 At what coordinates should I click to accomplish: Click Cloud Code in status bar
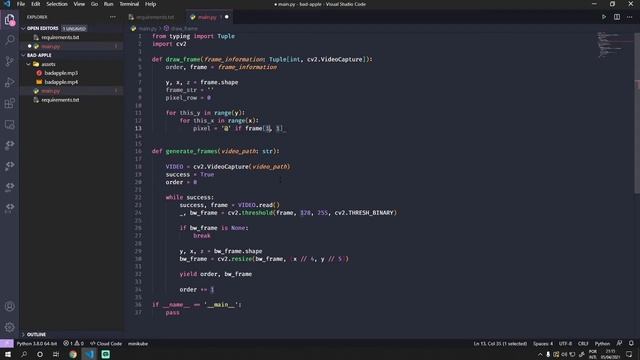[106, 344]
